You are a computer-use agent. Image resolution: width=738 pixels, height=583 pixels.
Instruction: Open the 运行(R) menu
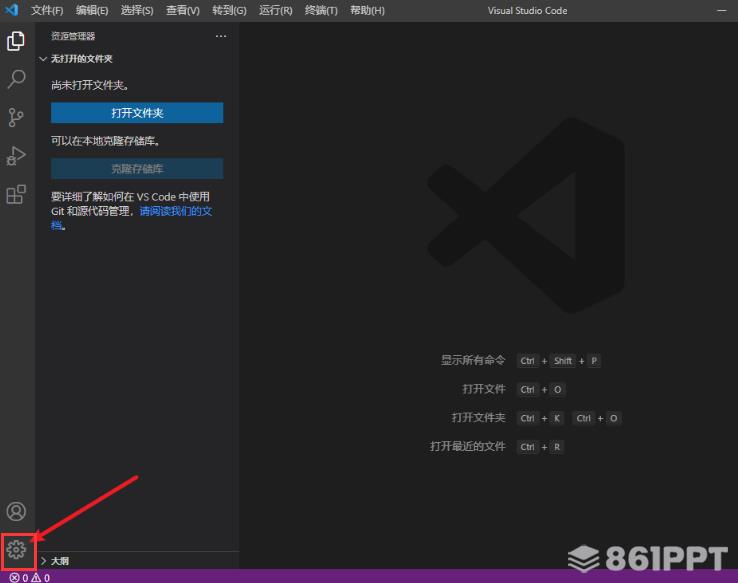[x=275, y=10]
